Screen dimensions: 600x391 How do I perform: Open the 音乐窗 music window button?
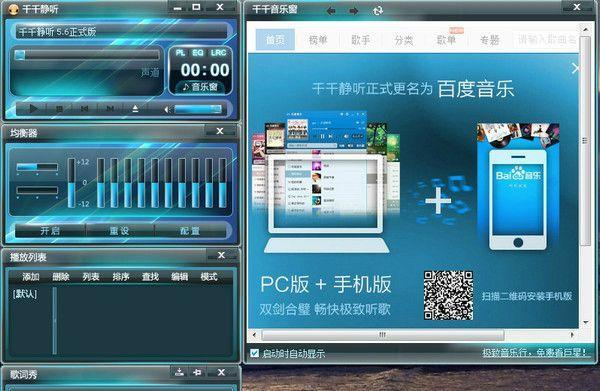click(x=201, y=87)
